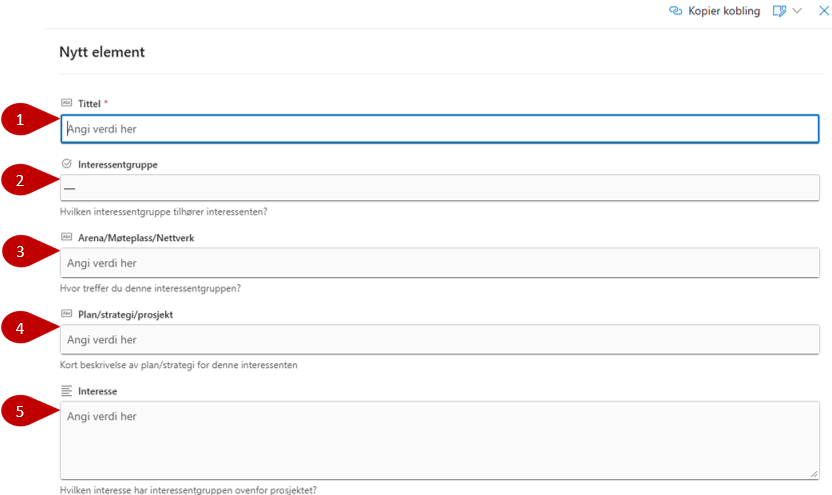This screenshot has height=495, width=832.
Task: Click the red callout marker number 2
Action: (x=20, y=181)
